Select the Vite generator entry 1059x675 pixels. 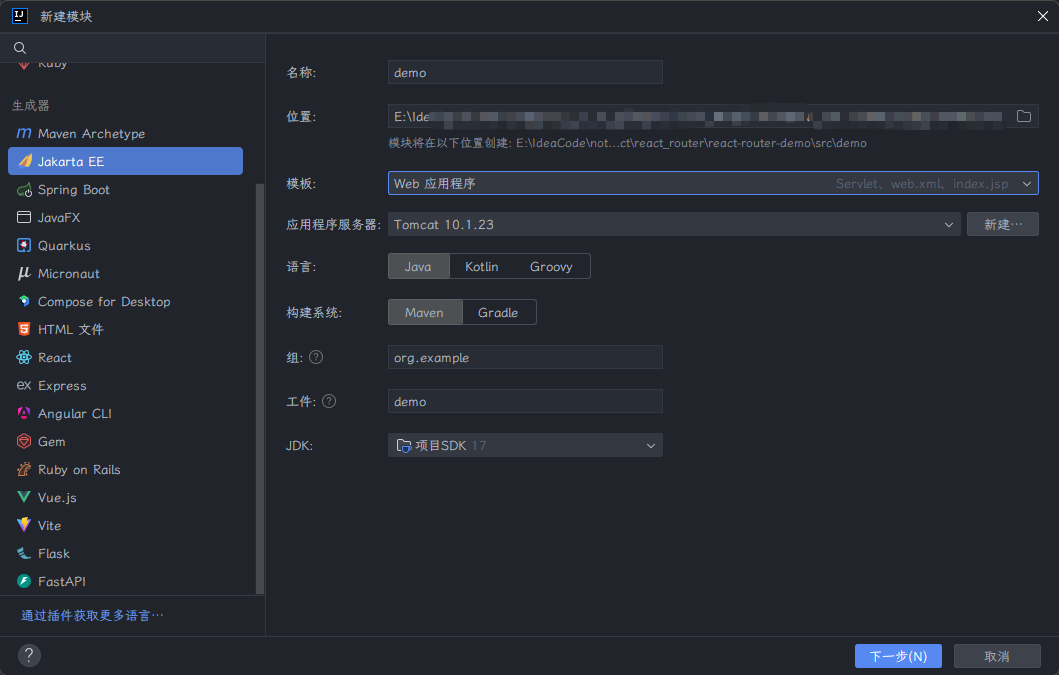click(x=125, y=525)
